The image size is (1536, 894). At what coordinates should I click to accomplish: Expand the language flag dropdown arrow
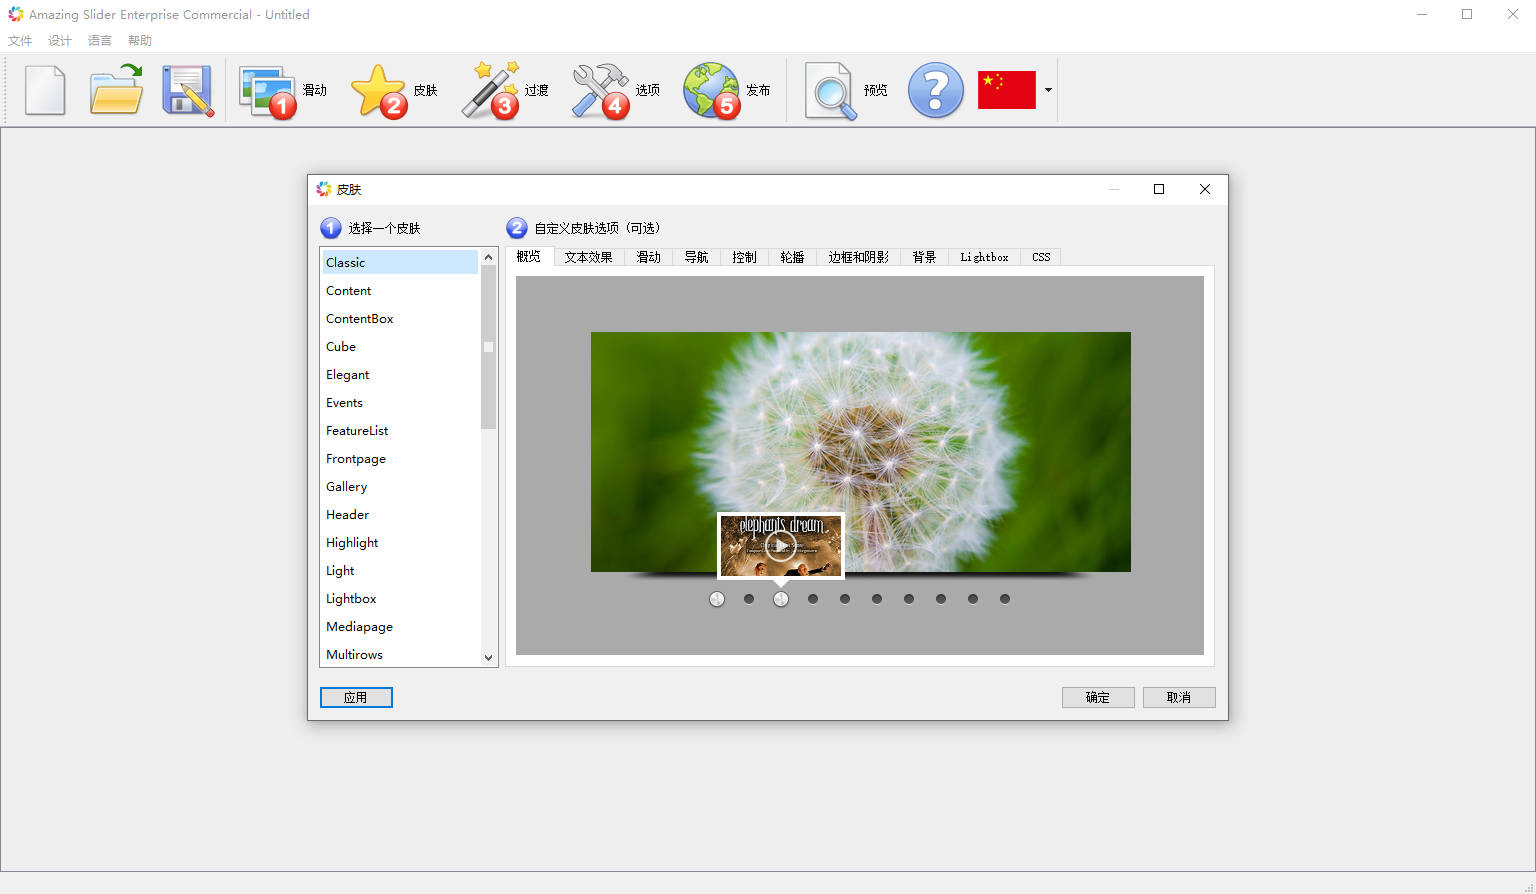[x=1048, y=90]
